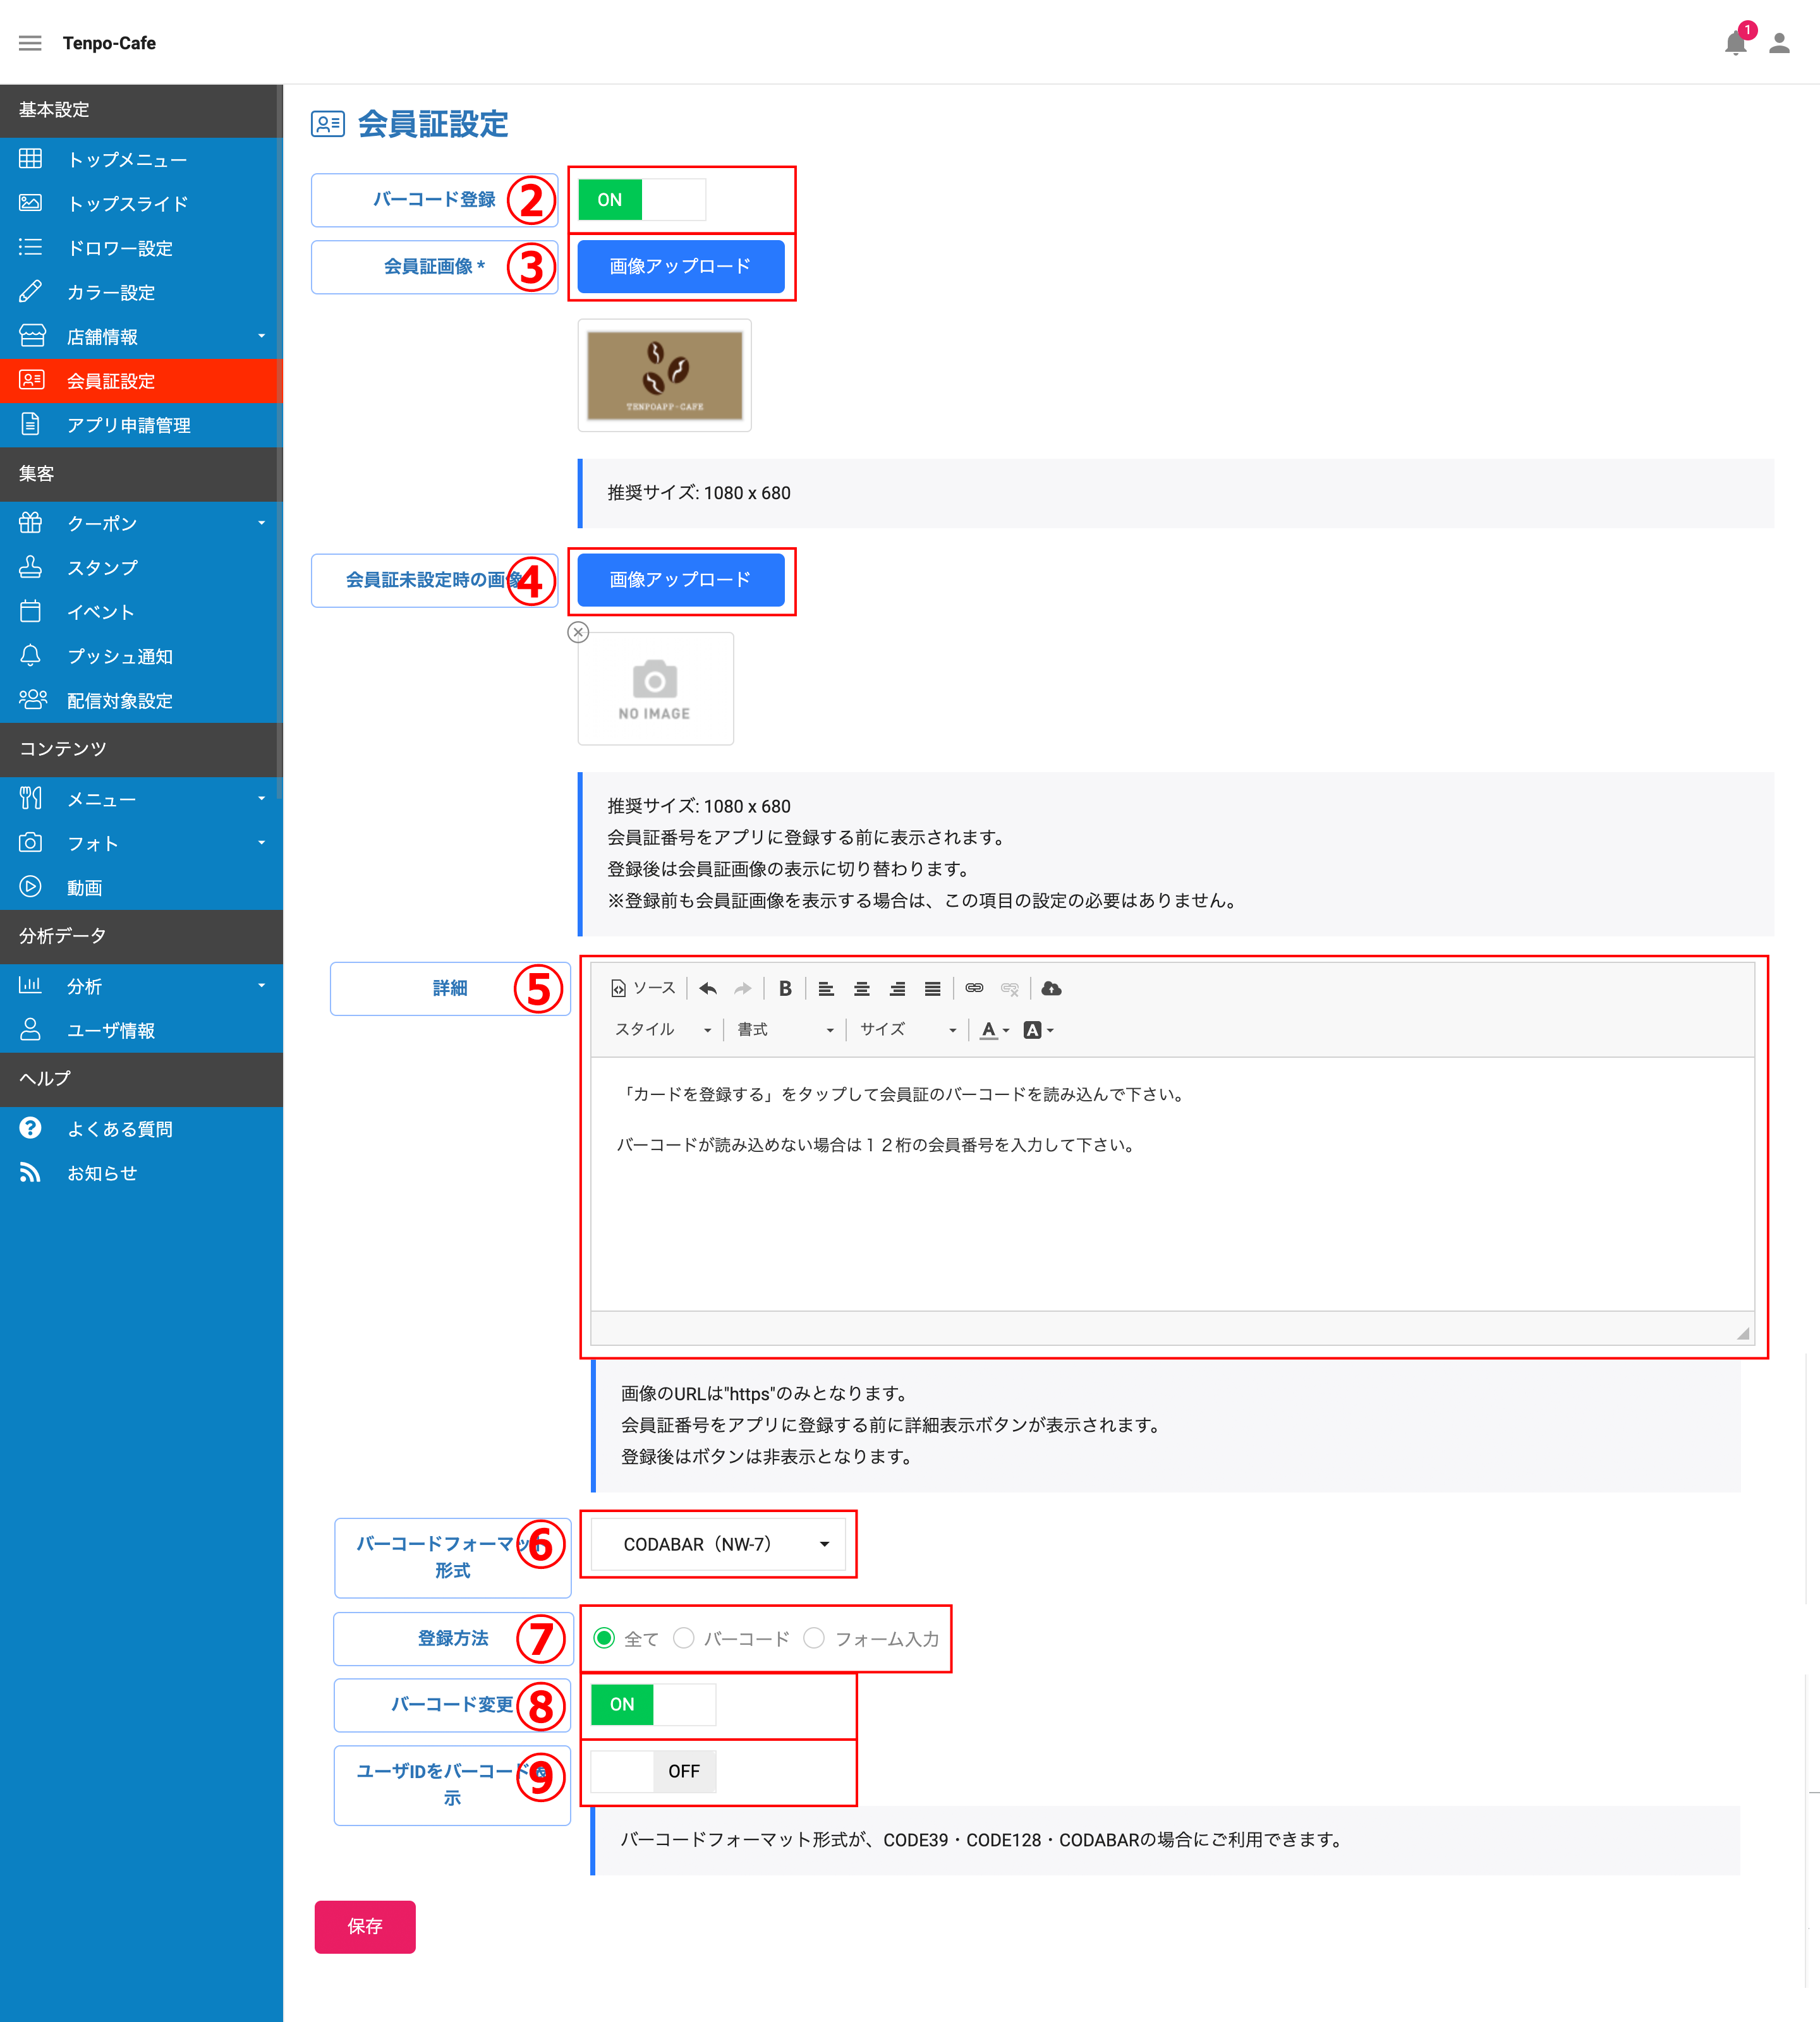Viewport: 1820px width, 2022px height.
Task: Open the notification bell icon
Action: tap(1735, 43)
